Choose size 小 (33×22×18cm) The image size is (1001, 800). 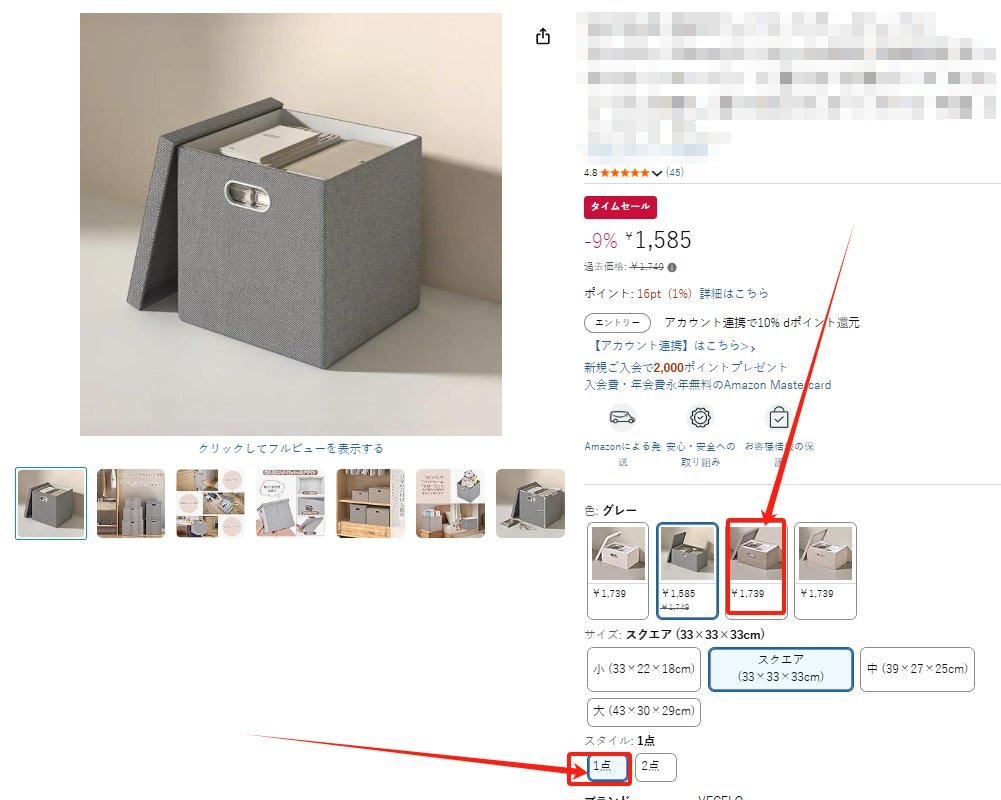click(644, 669)
